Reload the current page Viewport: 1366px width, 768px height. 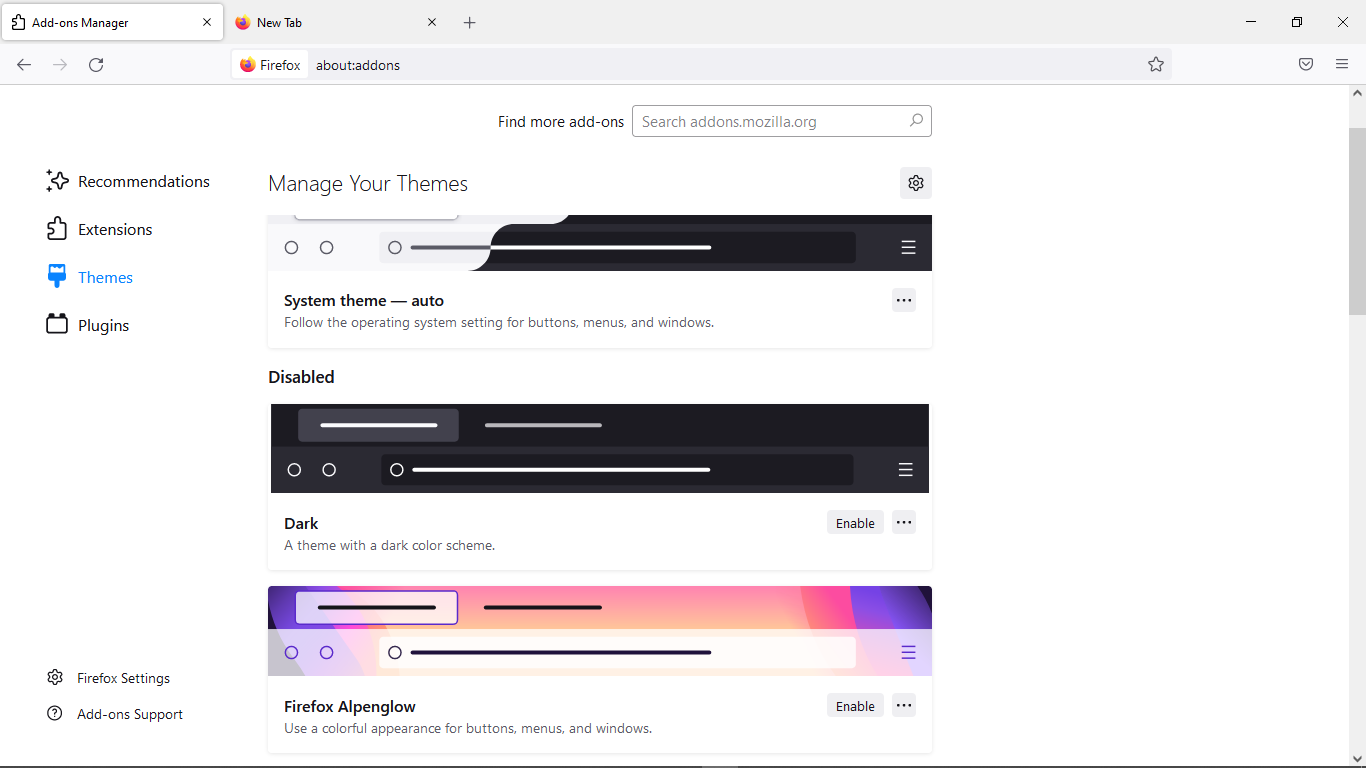click(96, 65)
